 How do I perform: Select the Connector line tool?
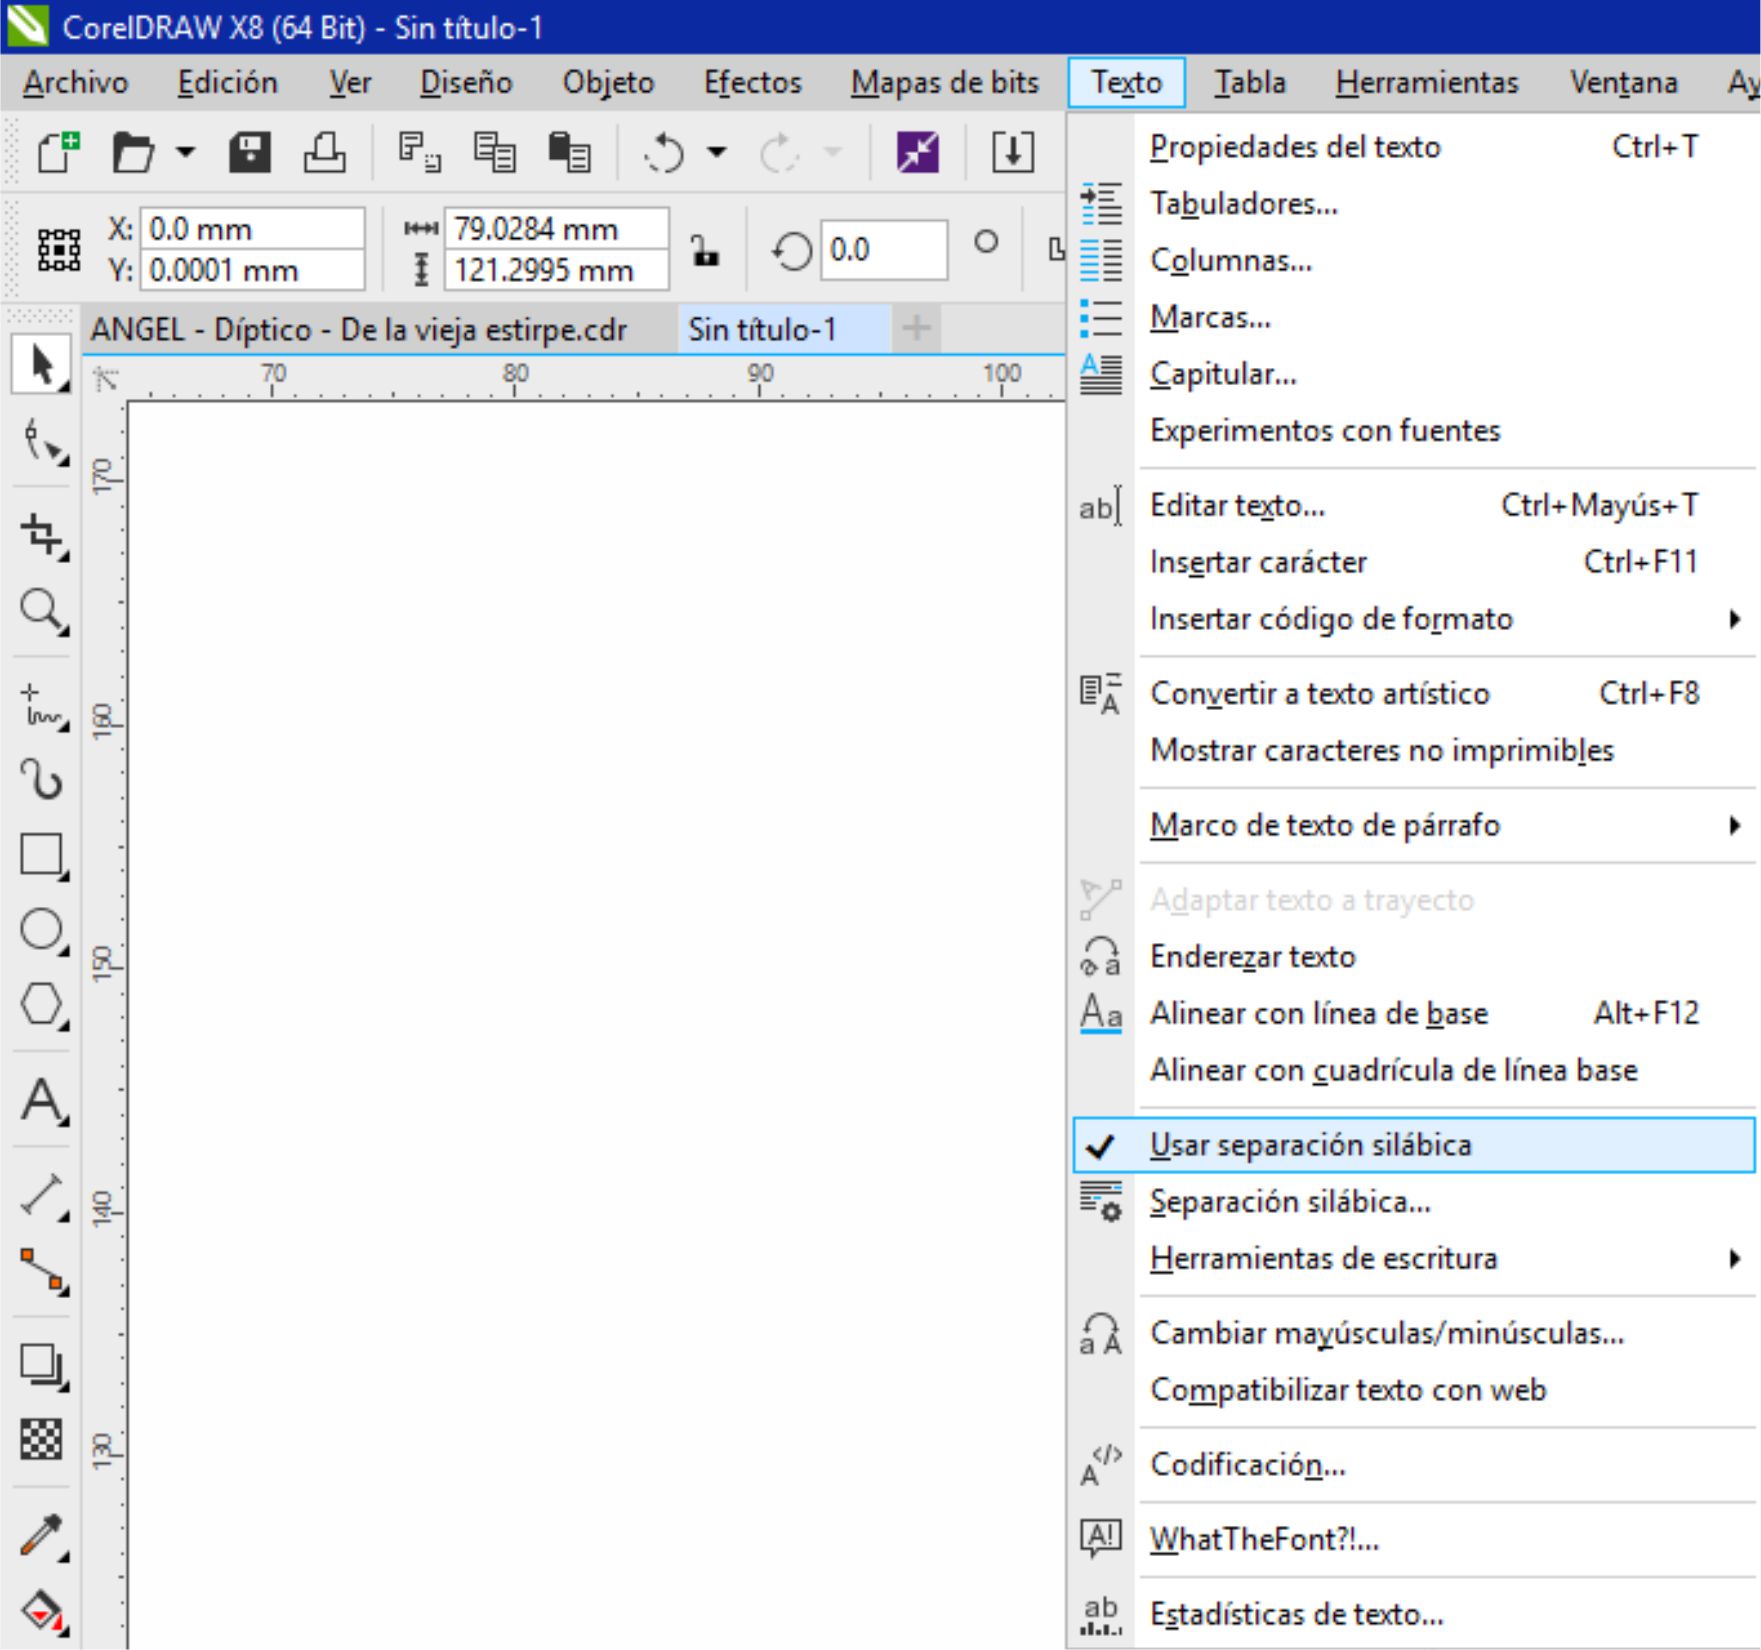[43, 1270]
